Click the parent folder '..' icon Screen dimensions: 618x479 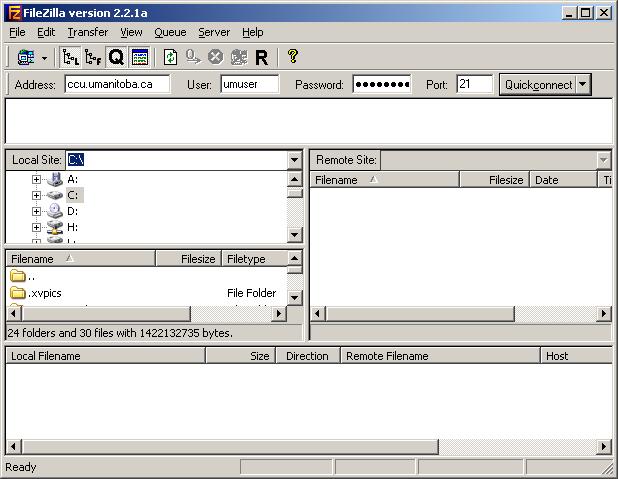(x=17, y=276)
